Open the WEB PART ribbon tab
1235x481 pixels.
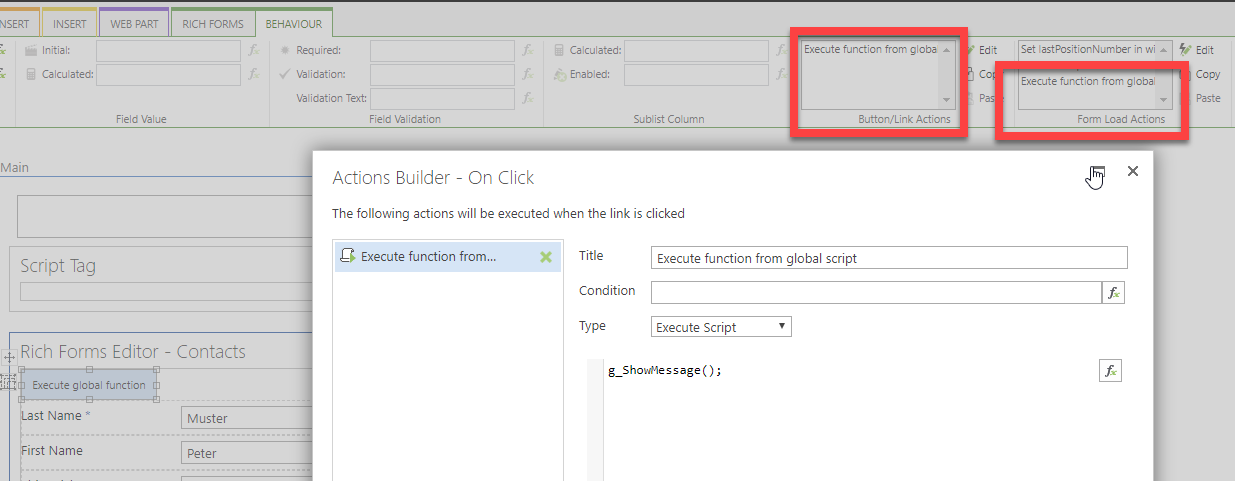click(x=134, y=24)
